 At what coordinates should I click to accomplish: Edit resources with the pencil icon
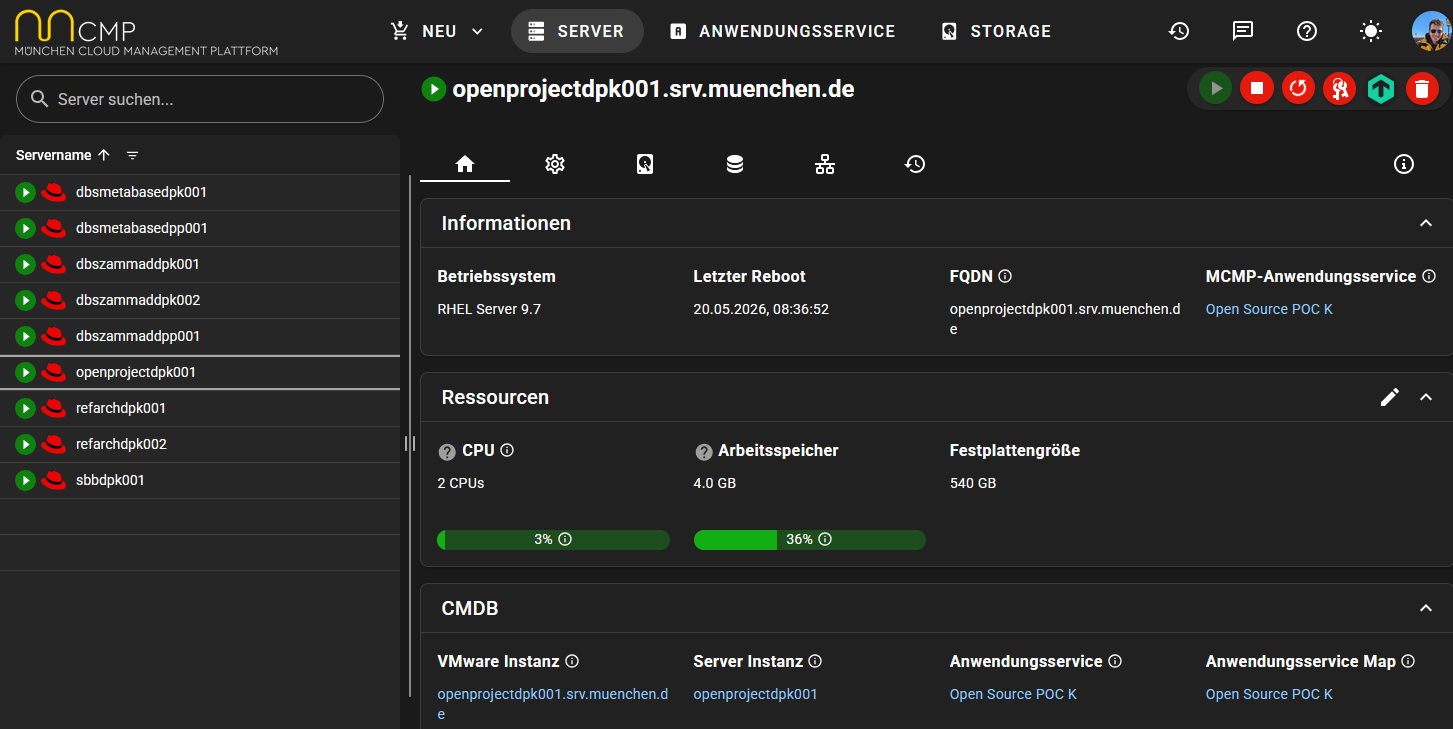1390,397
